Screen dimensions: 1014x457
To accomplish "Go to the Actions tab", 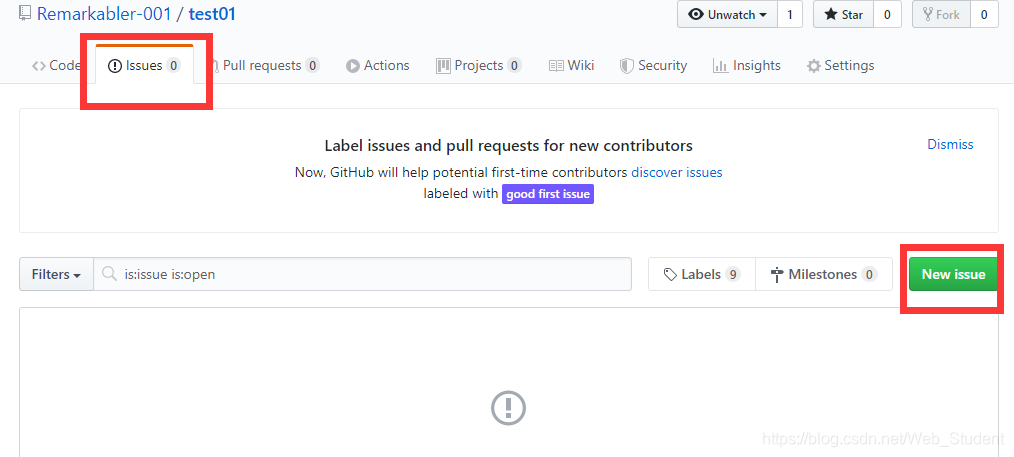I will 378,65.
